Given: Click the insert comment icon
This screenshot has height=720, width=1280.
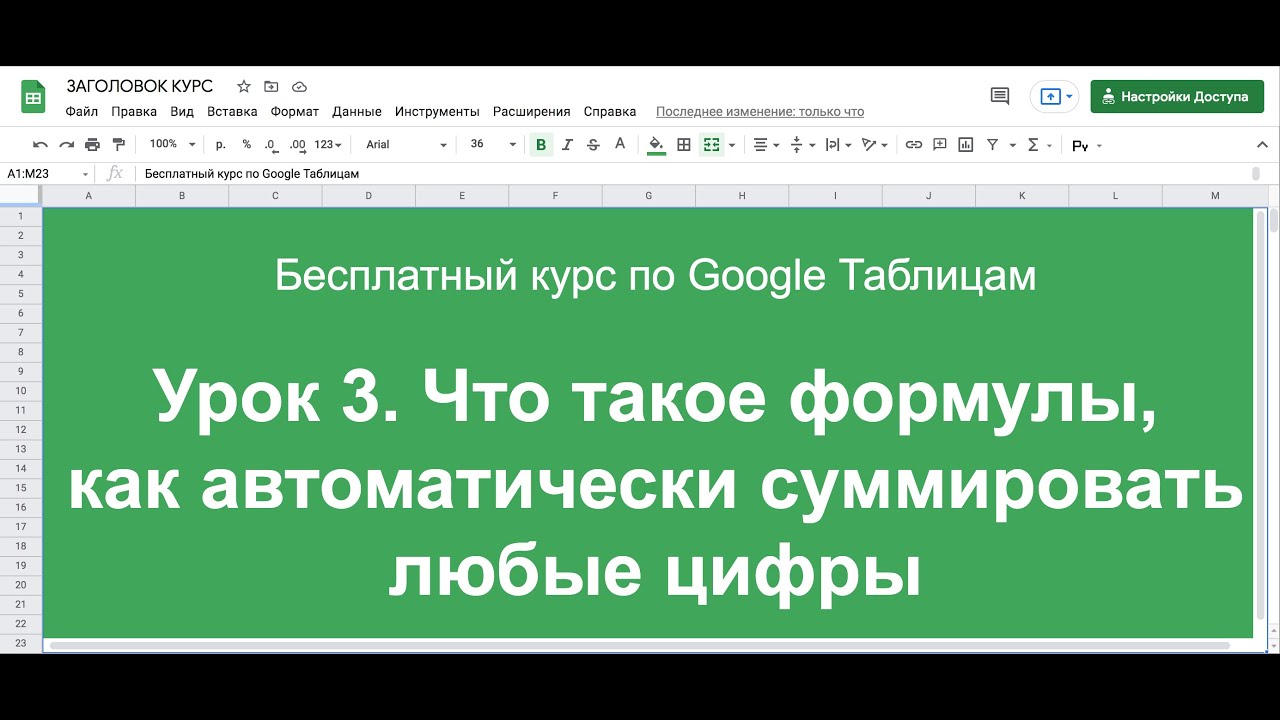Looking at the screenshot, I should pos(939,145).
